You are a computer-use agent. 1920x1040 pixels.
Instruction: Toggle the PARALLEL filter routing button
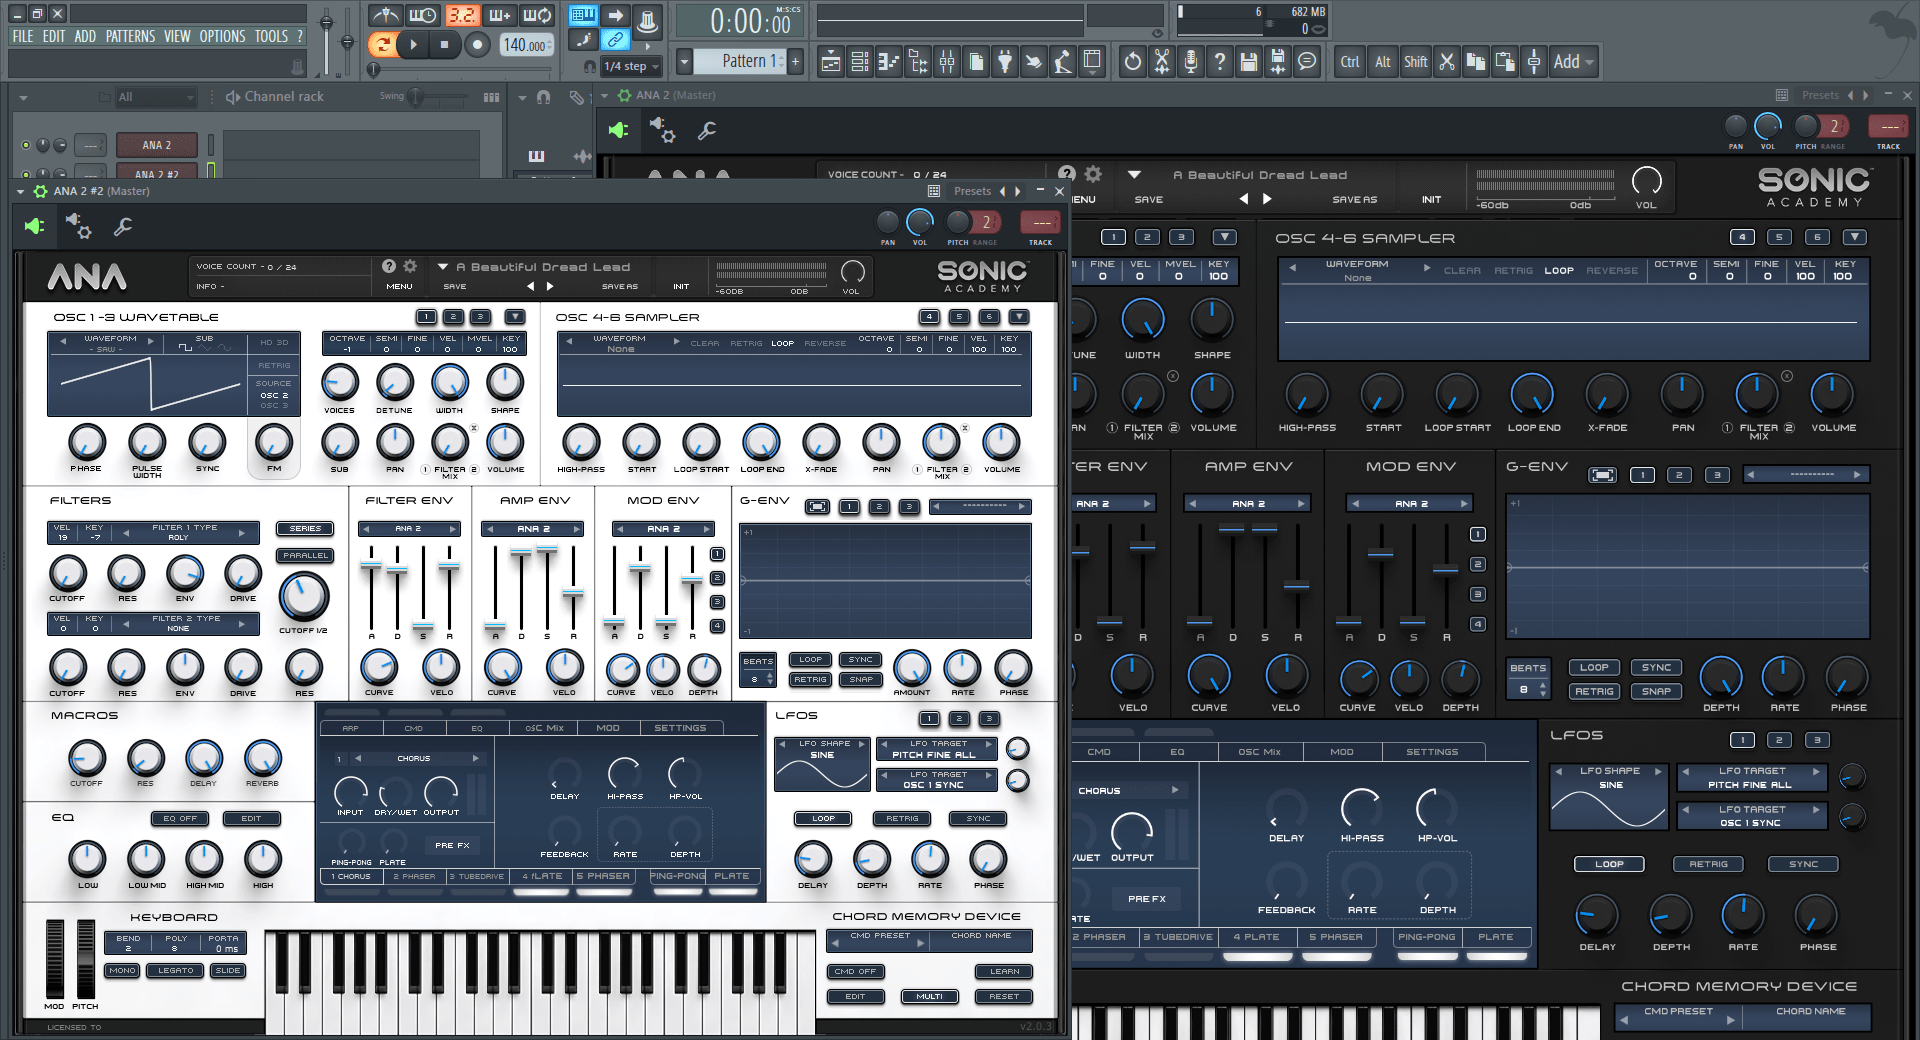(306, 556)
